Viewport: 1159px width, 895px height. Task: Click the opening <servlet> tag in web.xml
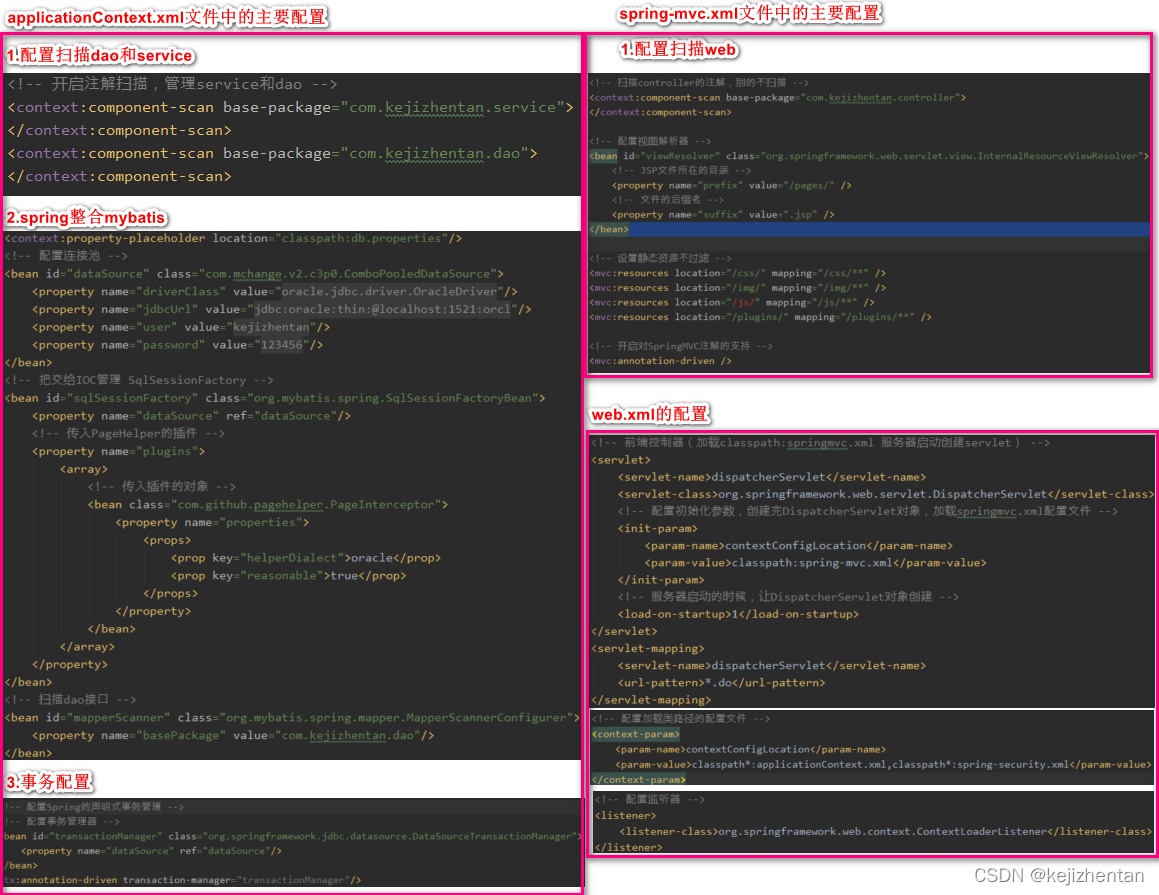[621, 460]
